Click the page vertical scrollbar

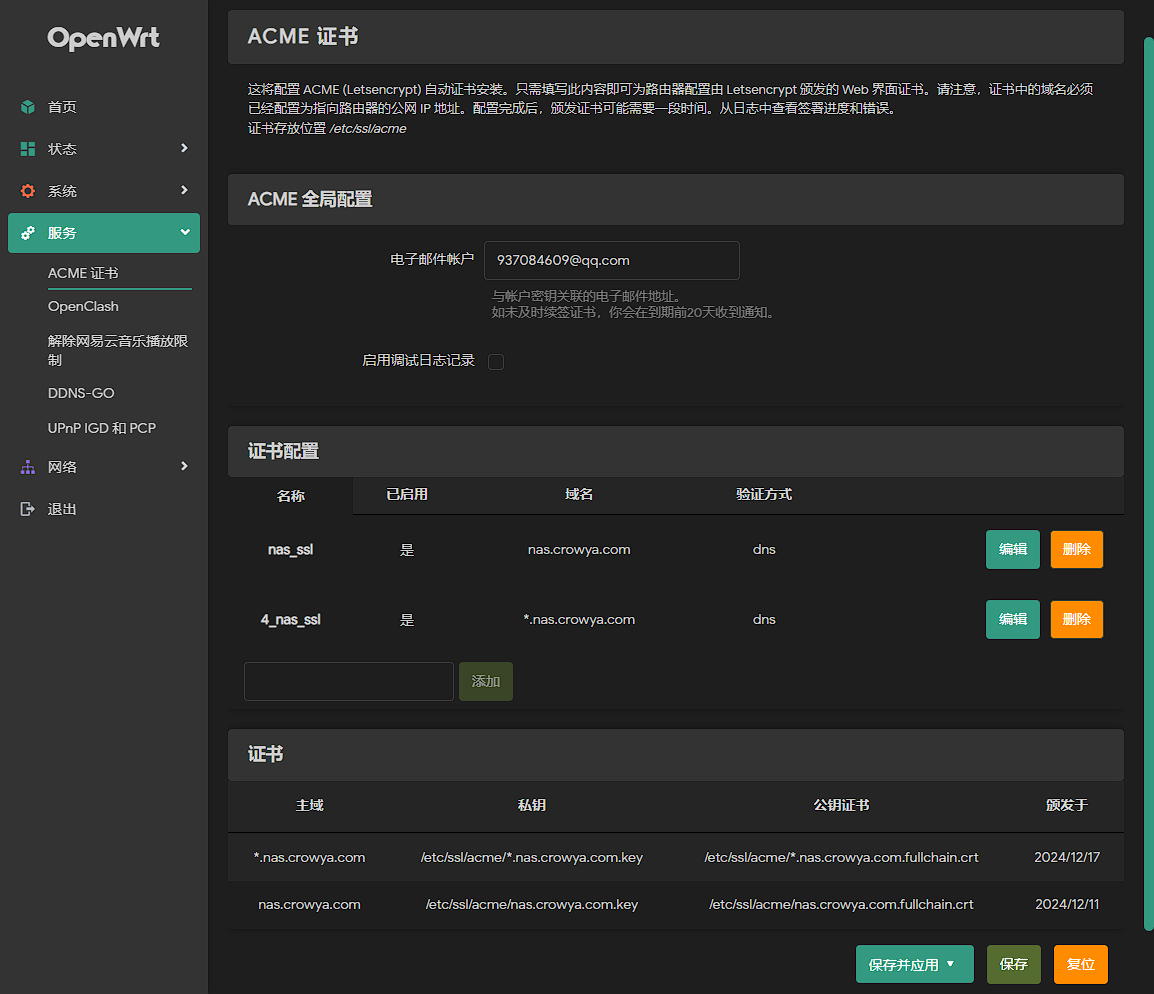1148,483
